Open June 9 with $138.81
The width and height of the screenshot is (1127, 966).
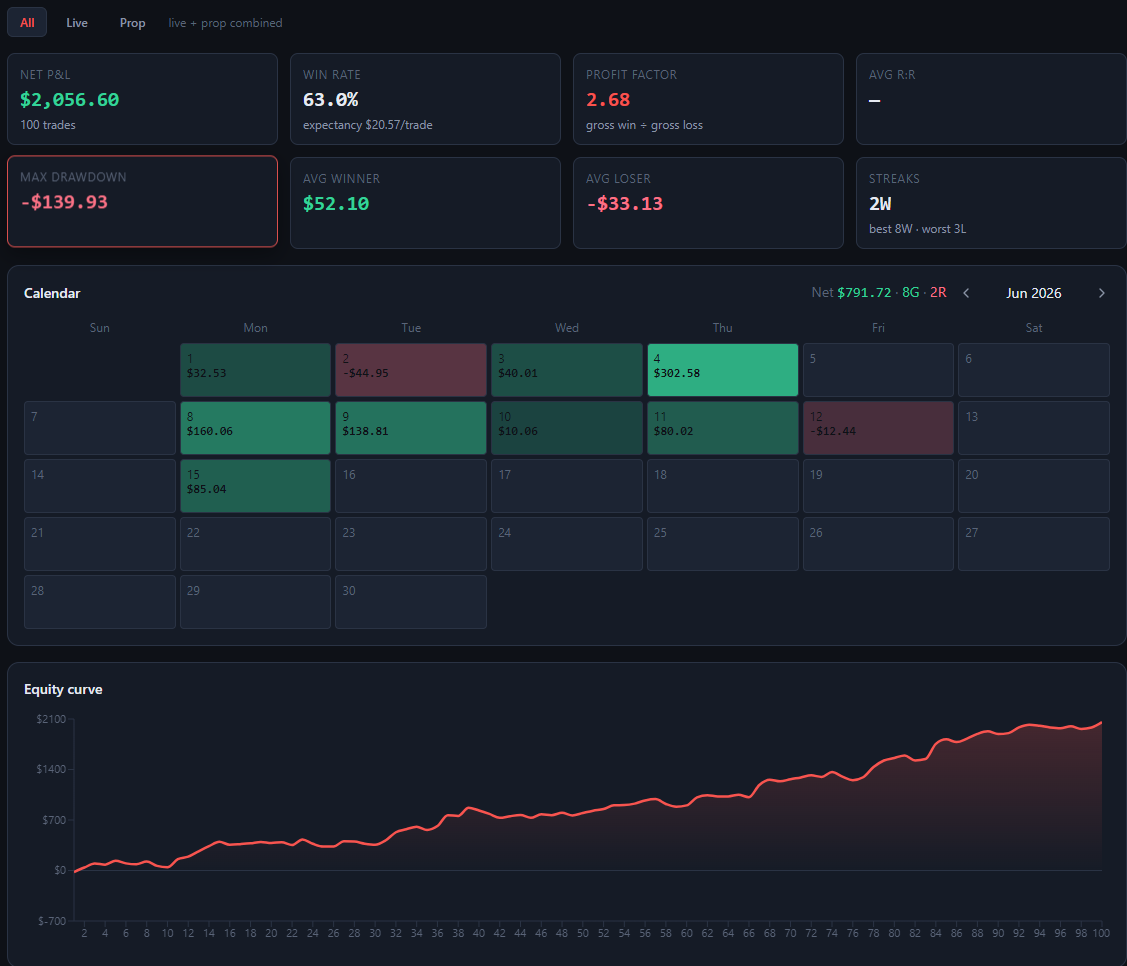(410, 428)
